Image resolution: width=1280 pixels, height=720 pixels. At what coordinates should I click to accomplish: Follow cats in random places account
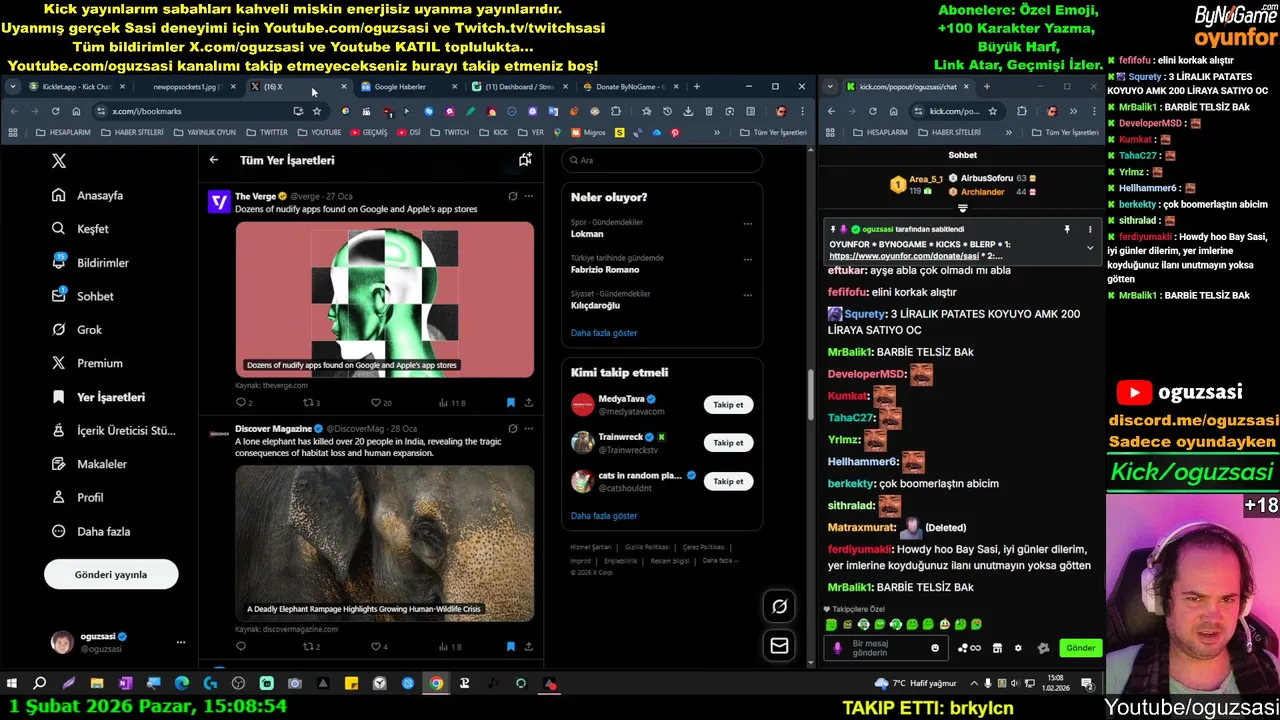(x=728, y=481)
